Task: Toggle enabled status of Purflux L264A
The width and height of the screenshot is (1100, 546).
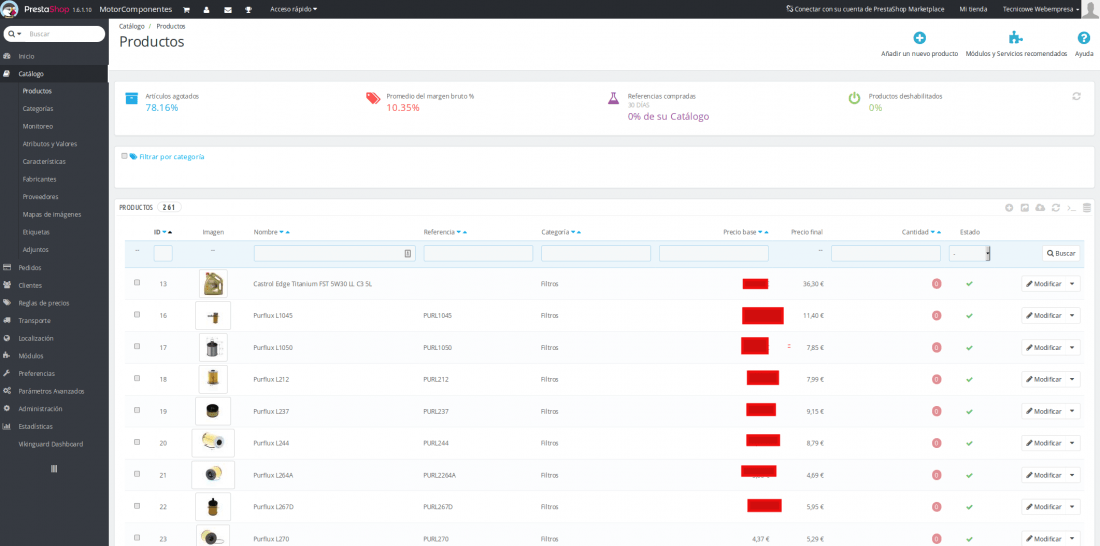Action: [x=970, y=475]
